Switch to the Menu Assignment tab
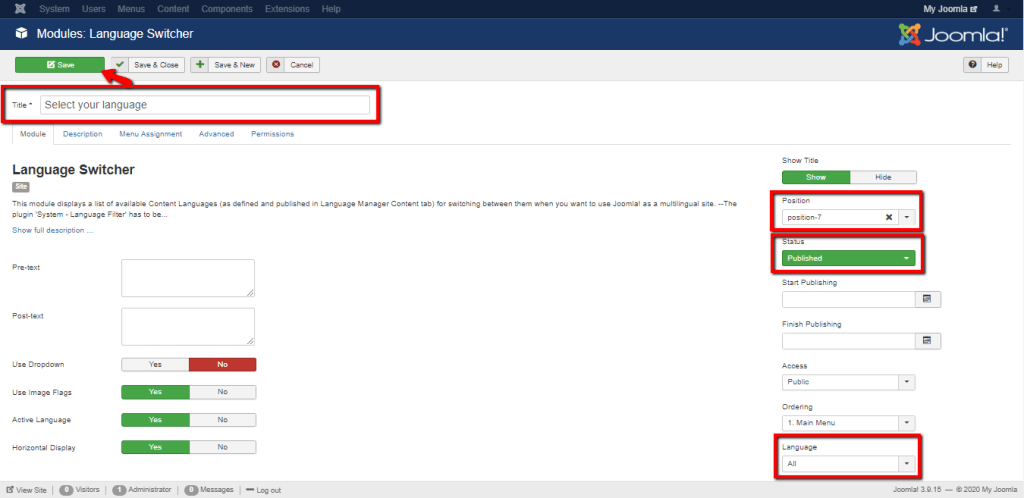Viewport: 1024px width, 498px height. point(151,134)
